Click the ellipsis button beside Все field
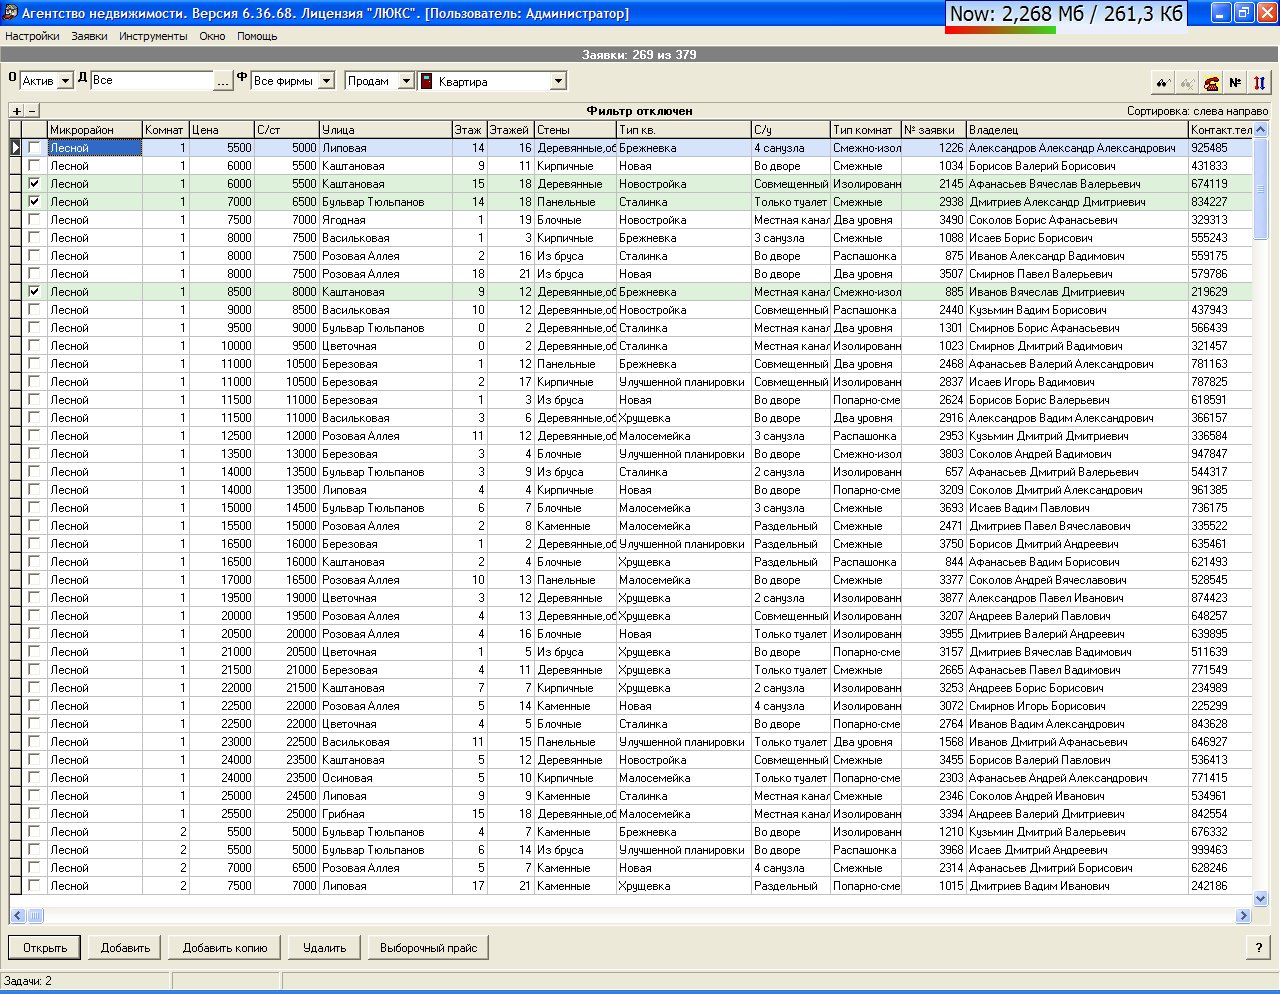This screenshot has width=1280, height=994. pyautogui.click(x=223, y=81)
